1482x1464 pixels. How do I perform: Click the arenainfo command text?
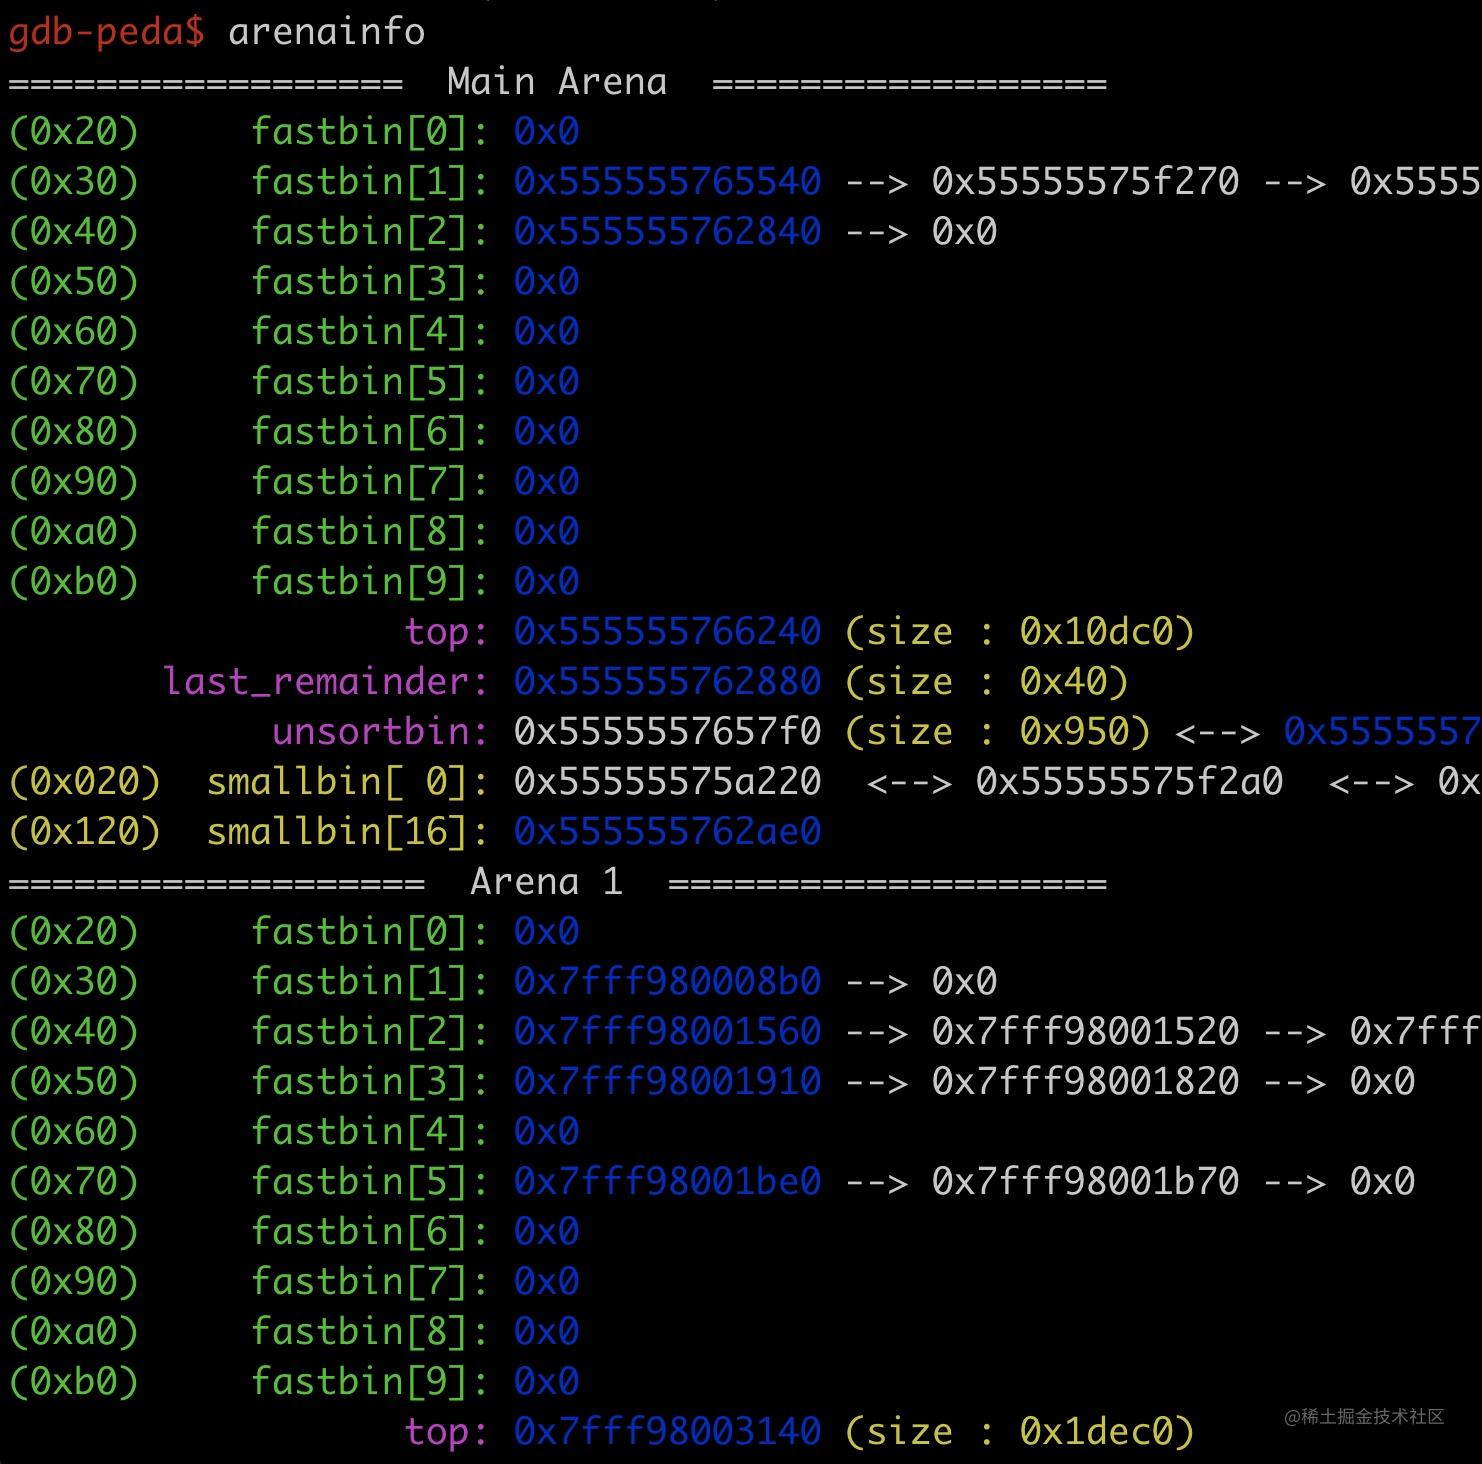(x=326, y=32)
